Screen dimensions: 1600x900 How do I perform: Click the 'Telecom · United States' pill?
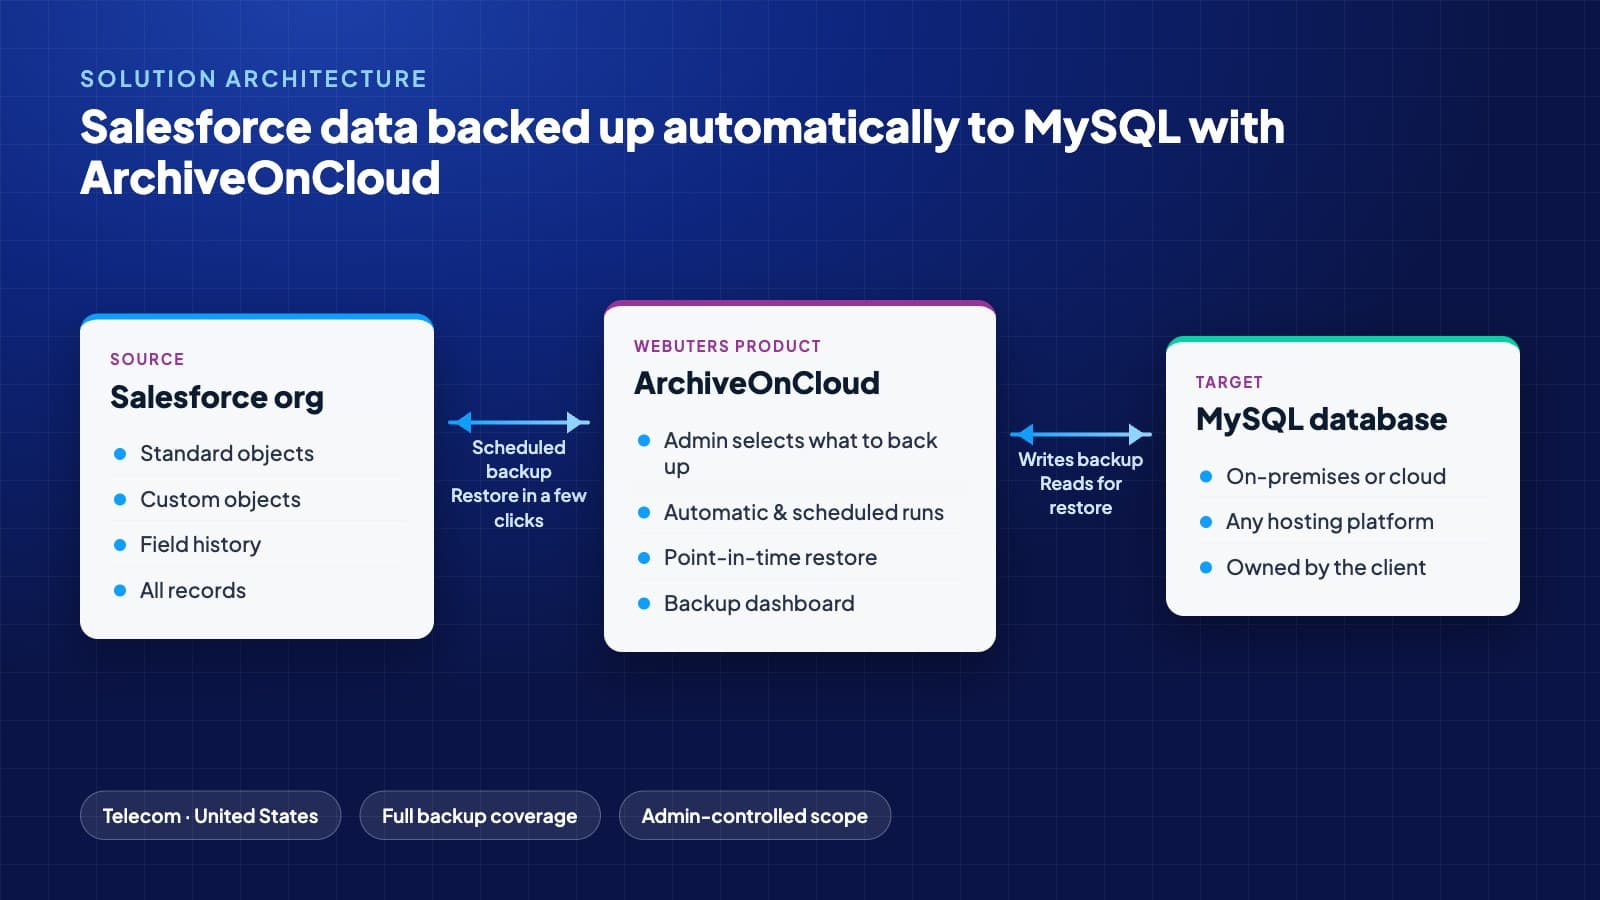pos(210,815)
